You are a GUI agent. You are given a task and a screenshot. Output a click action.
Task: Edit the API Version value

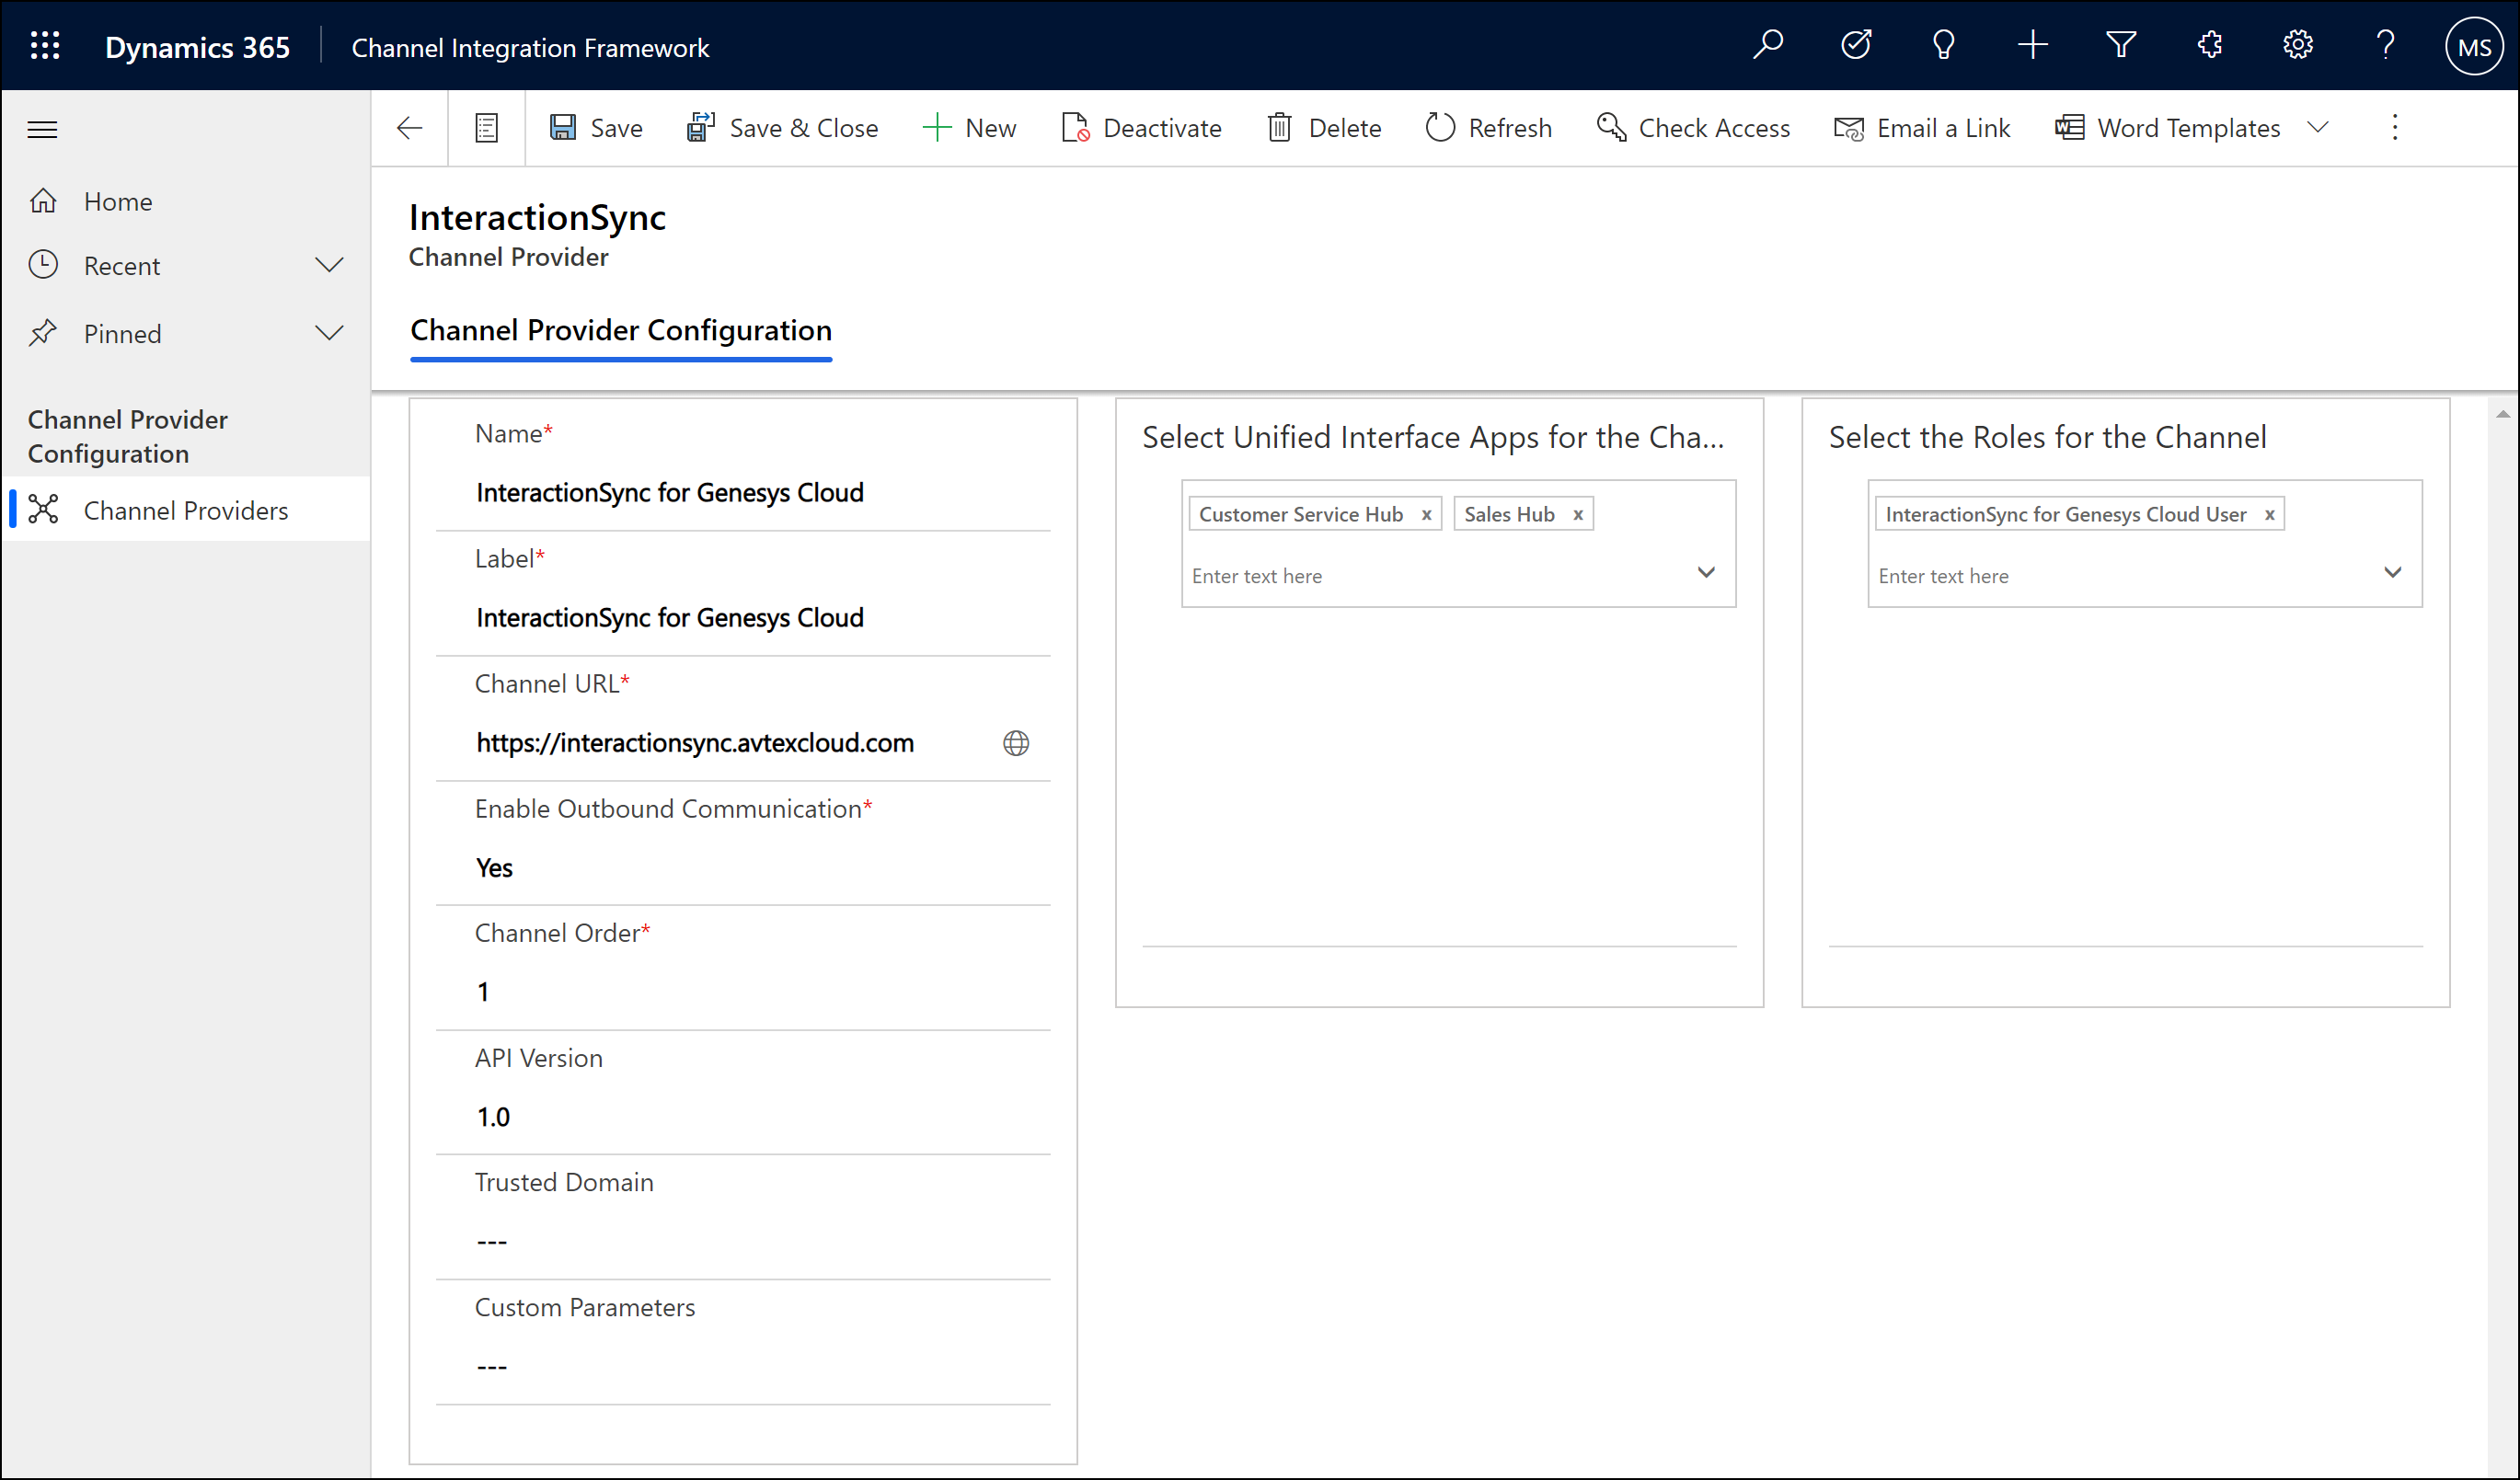pyautogui.click(x=743, y=1117)
